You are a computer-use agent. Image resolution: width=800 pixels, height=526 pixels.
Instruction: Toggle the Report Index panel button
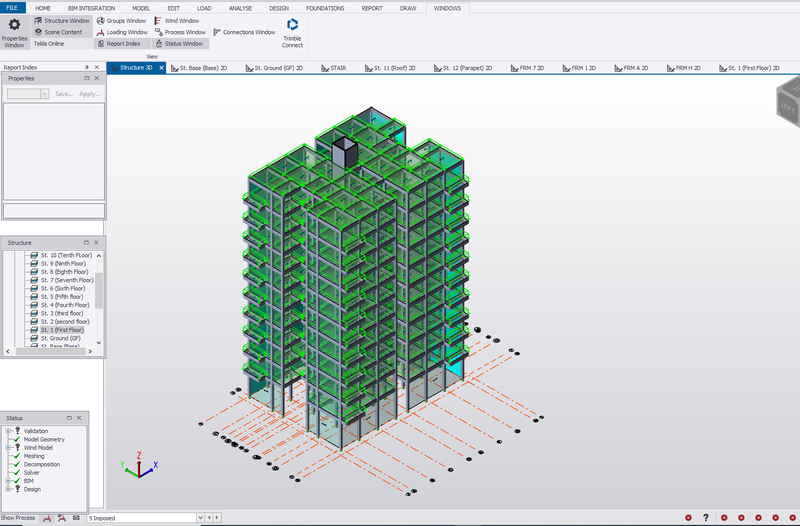(x=120, y=44)
